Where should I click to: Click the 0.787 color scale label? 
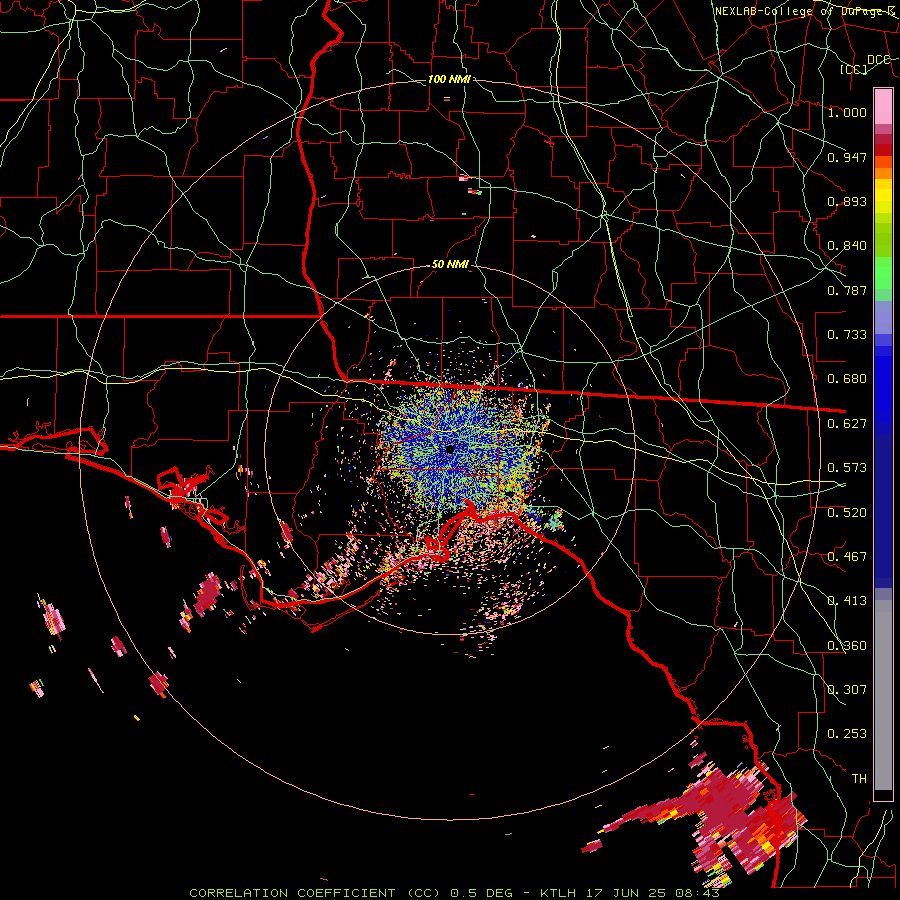(847, 290)
